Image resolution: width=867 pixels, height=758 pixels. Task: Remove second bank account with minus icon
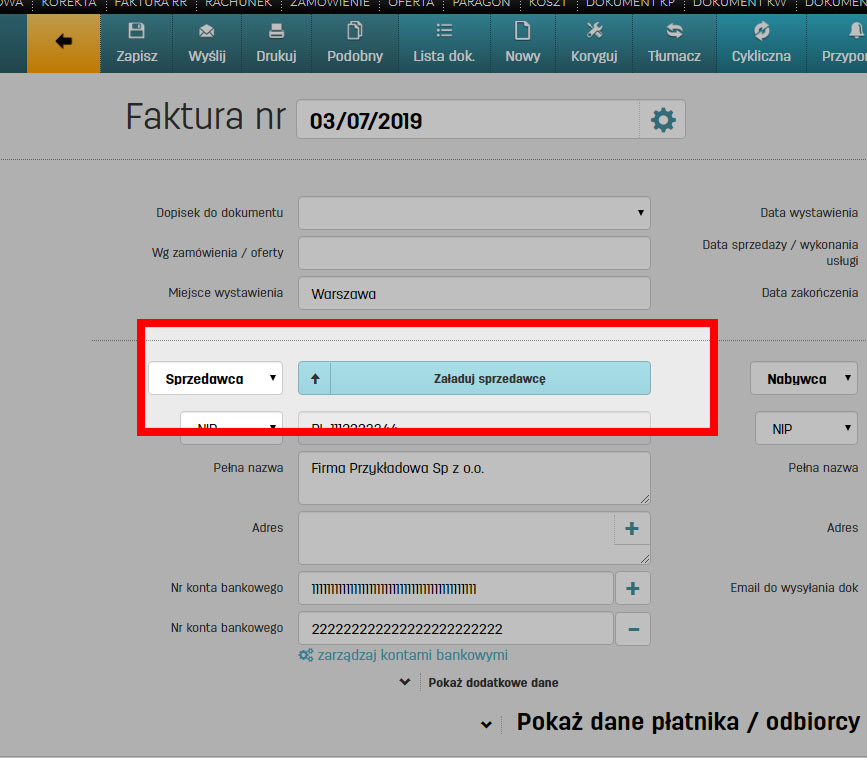(x=632, y=628)
